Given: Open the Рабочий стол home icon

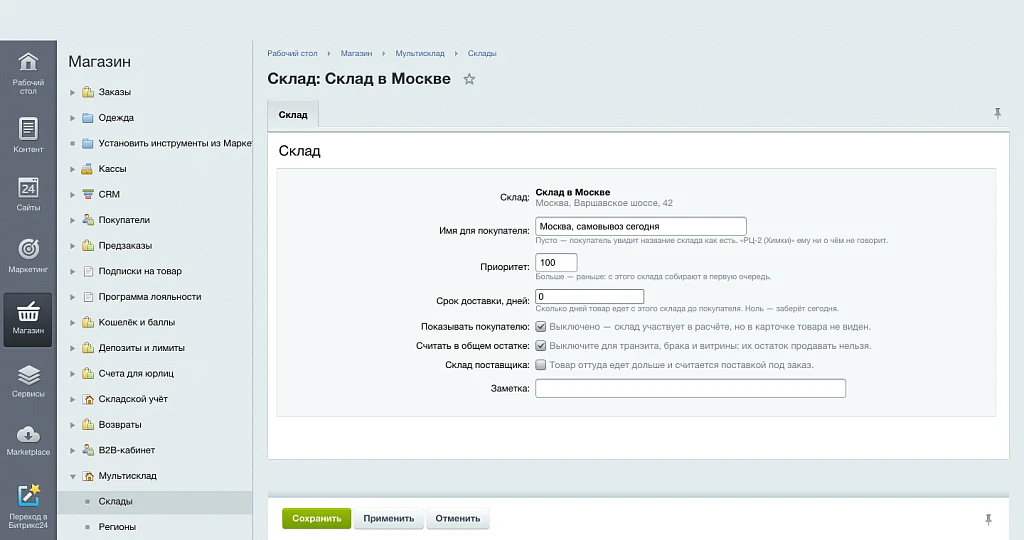Looking at the screenshot, I should [28, 63].
